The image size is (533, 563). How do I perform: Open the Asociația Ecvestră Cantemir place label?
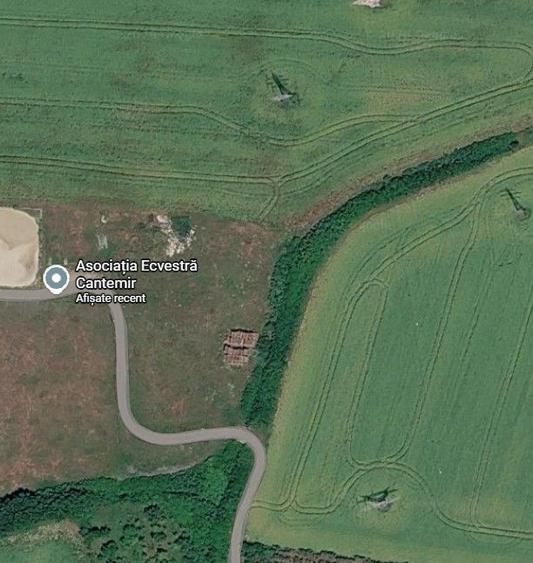tap(136, 274)
